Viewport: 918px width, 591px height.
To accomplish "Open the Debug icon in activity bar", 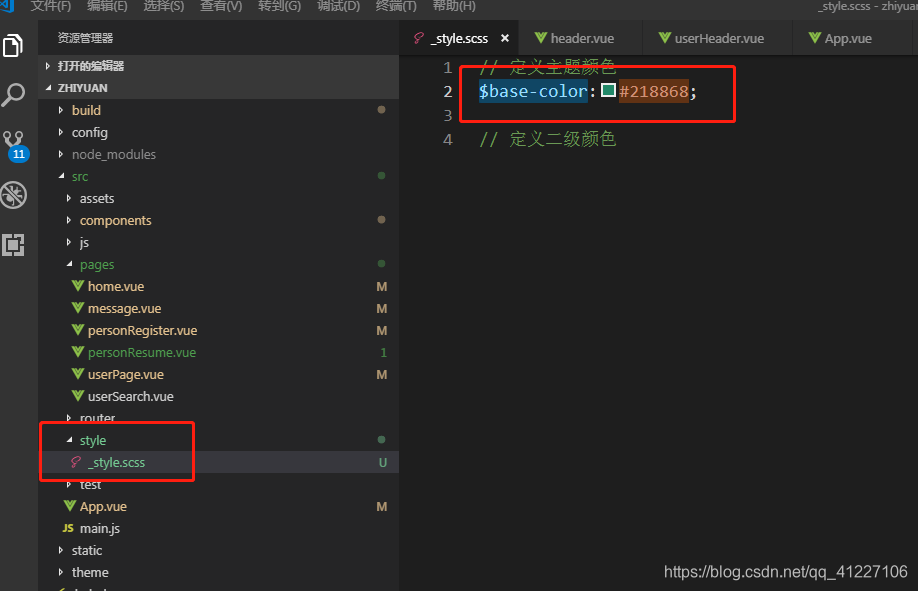I will (x=13, y=195).
